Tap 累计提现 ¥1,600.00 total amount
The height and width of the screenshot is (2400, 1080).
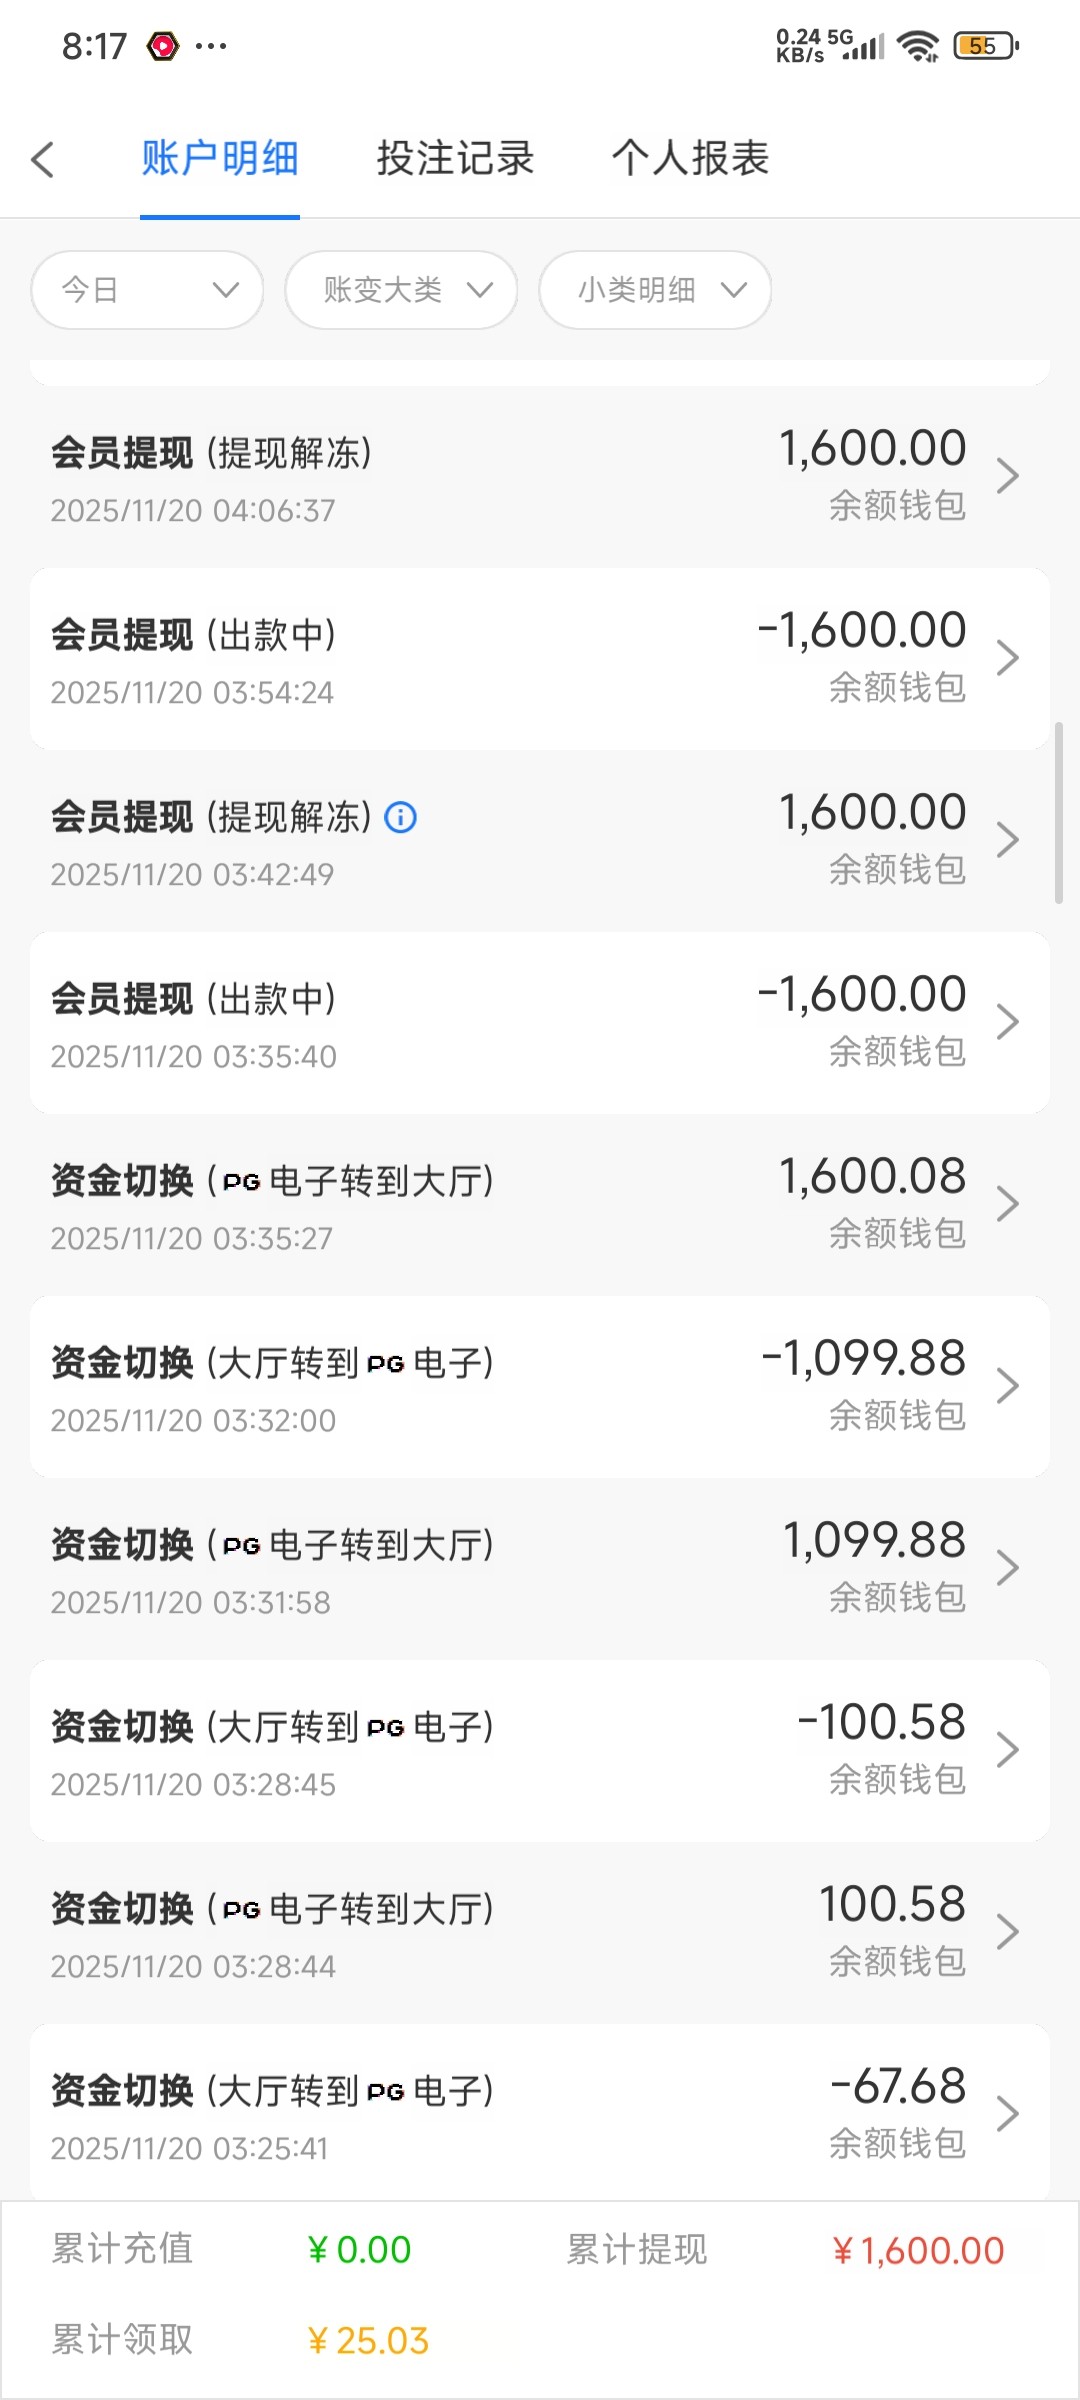tap(918, 2251)
